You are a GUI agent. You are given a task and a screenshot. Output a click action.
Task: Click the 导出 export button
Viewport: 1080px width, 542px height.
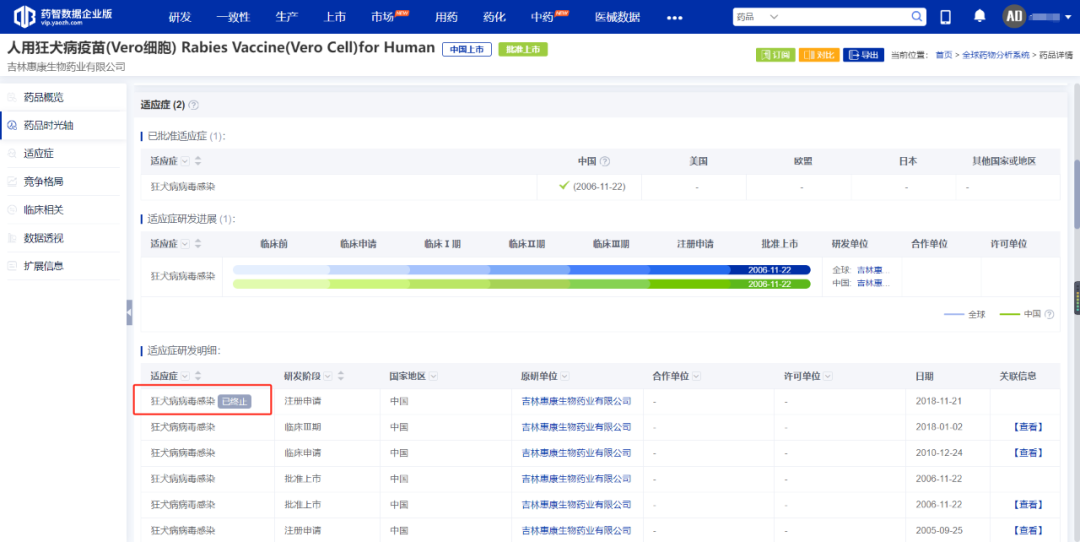(863, 55)
